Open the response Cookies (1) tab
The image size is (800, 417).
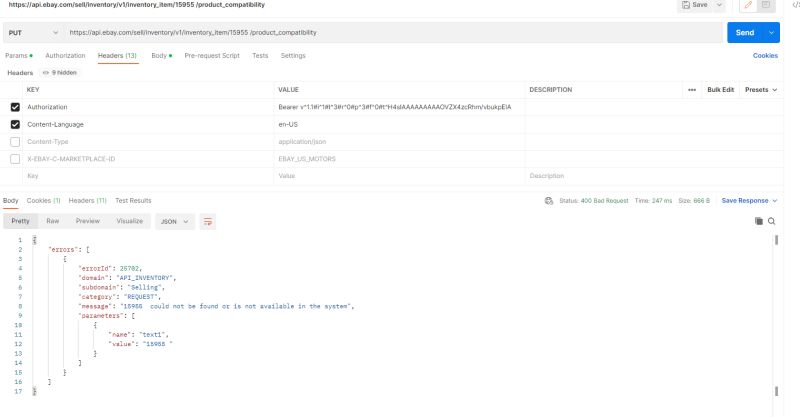tap(43, 201)
